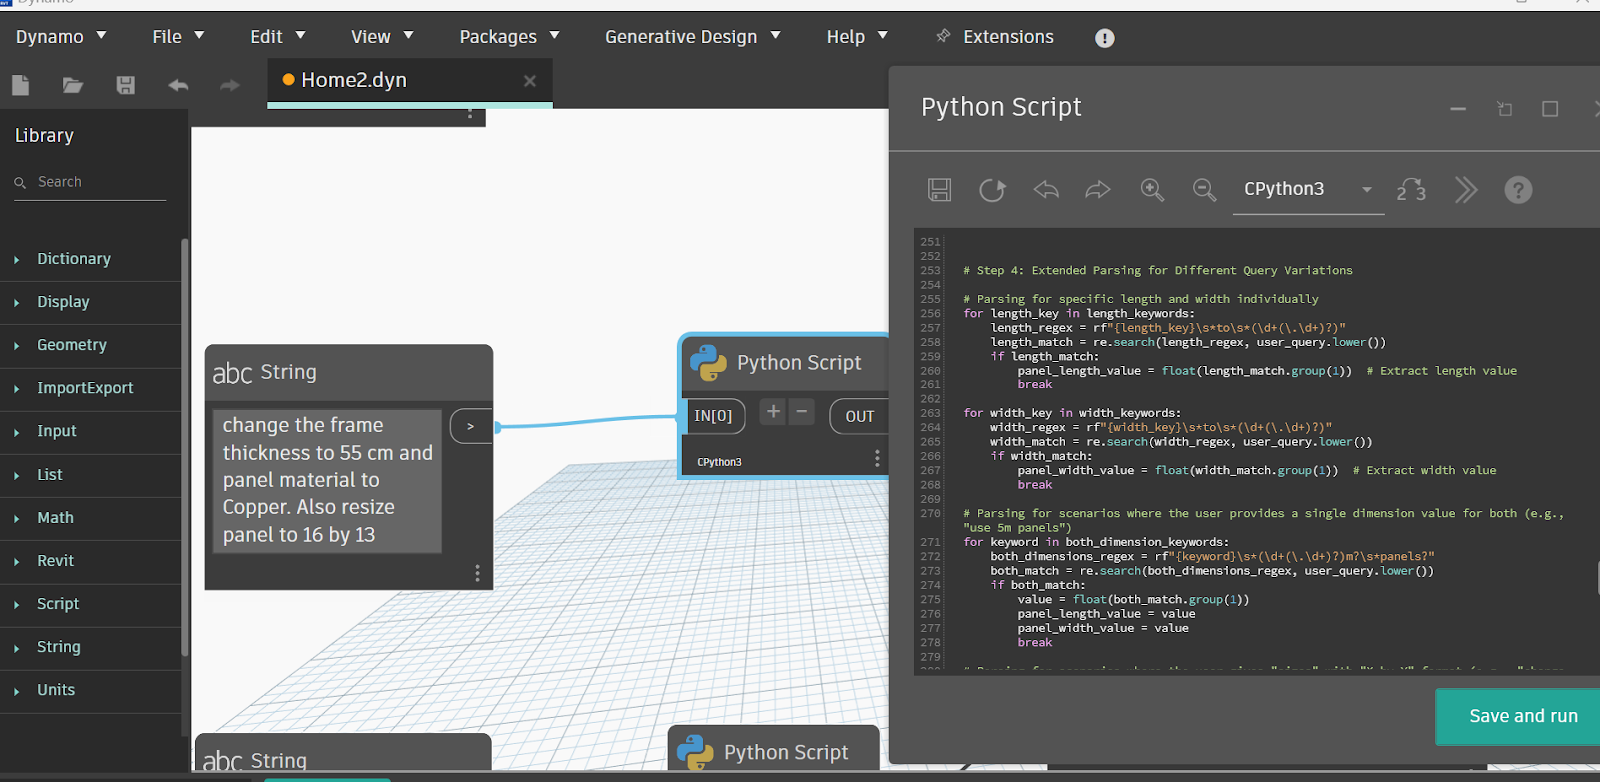This screenshot has height=782, width=1600.
Task: Click the IN[0] port of the Python Script node
Action: point(713,416)
